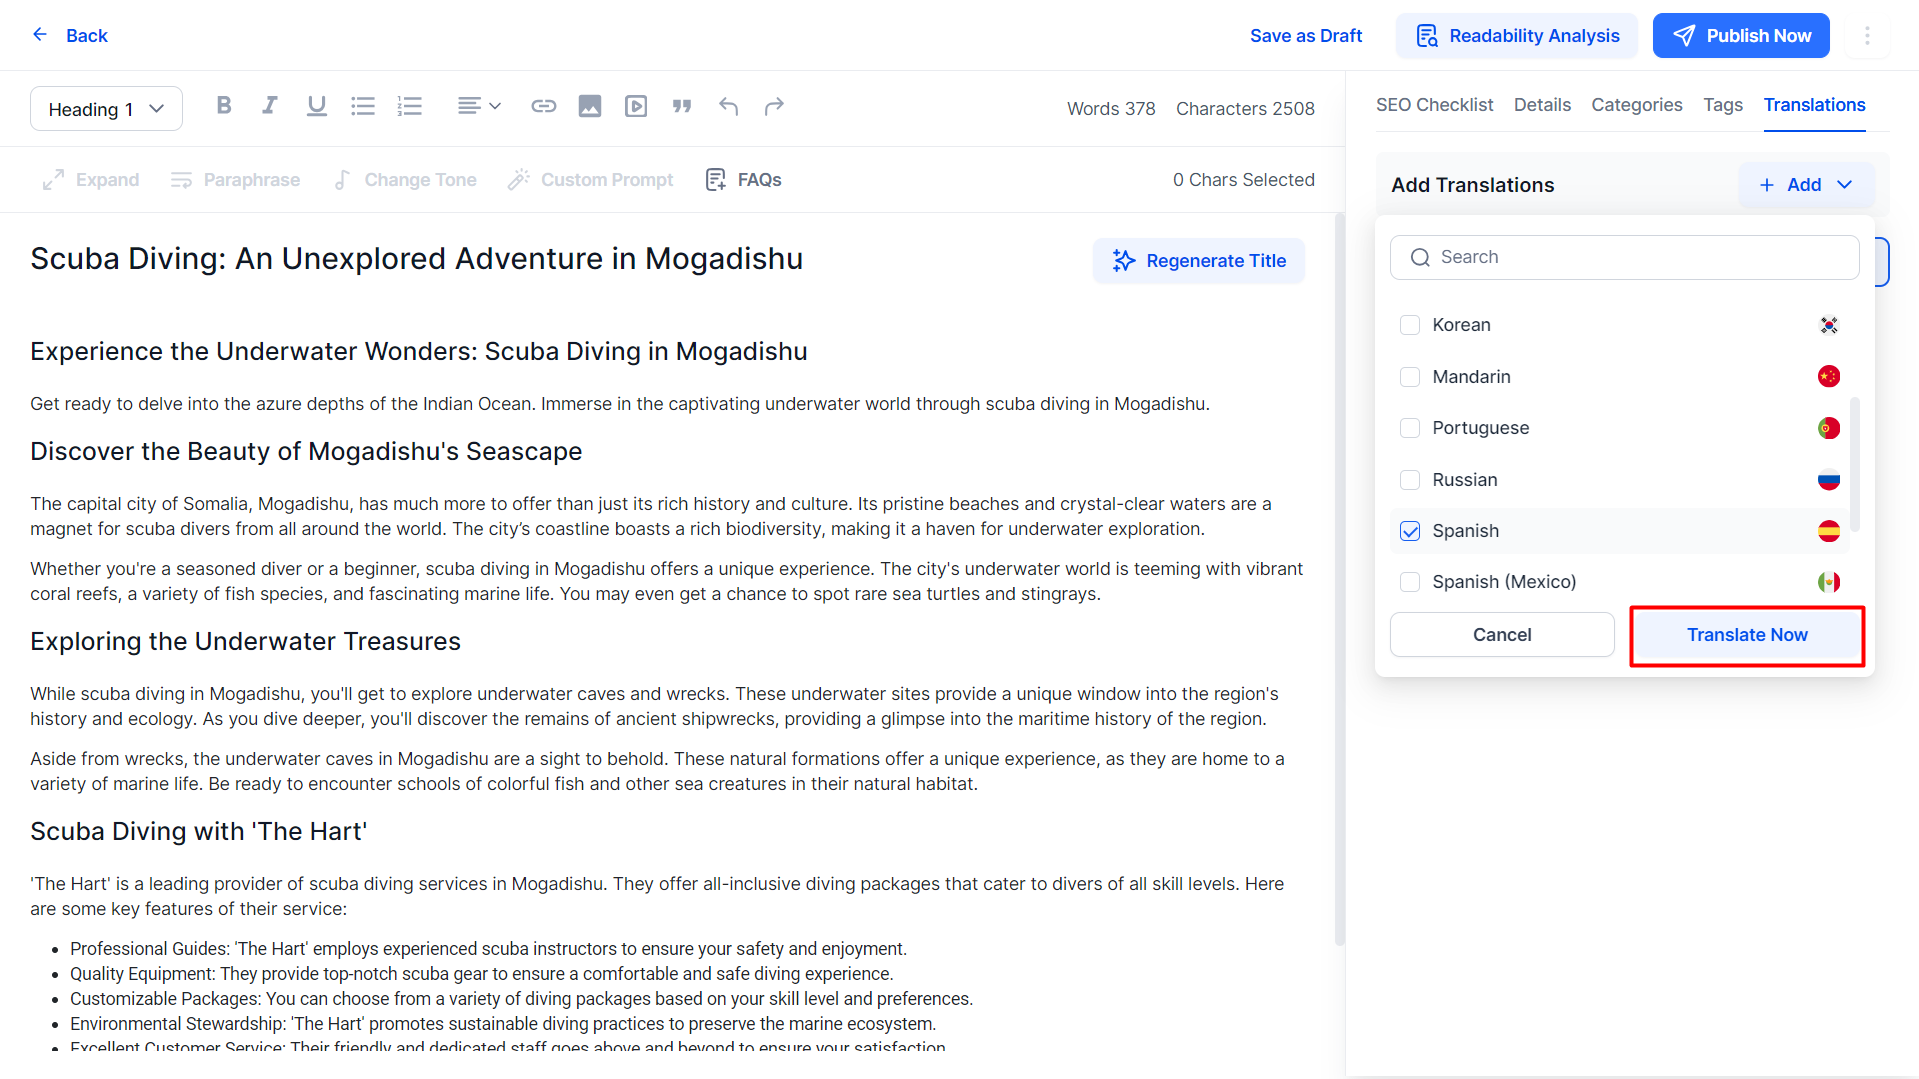Click the Paraphrase tool
The image size is (1919, 1079).
235,180
